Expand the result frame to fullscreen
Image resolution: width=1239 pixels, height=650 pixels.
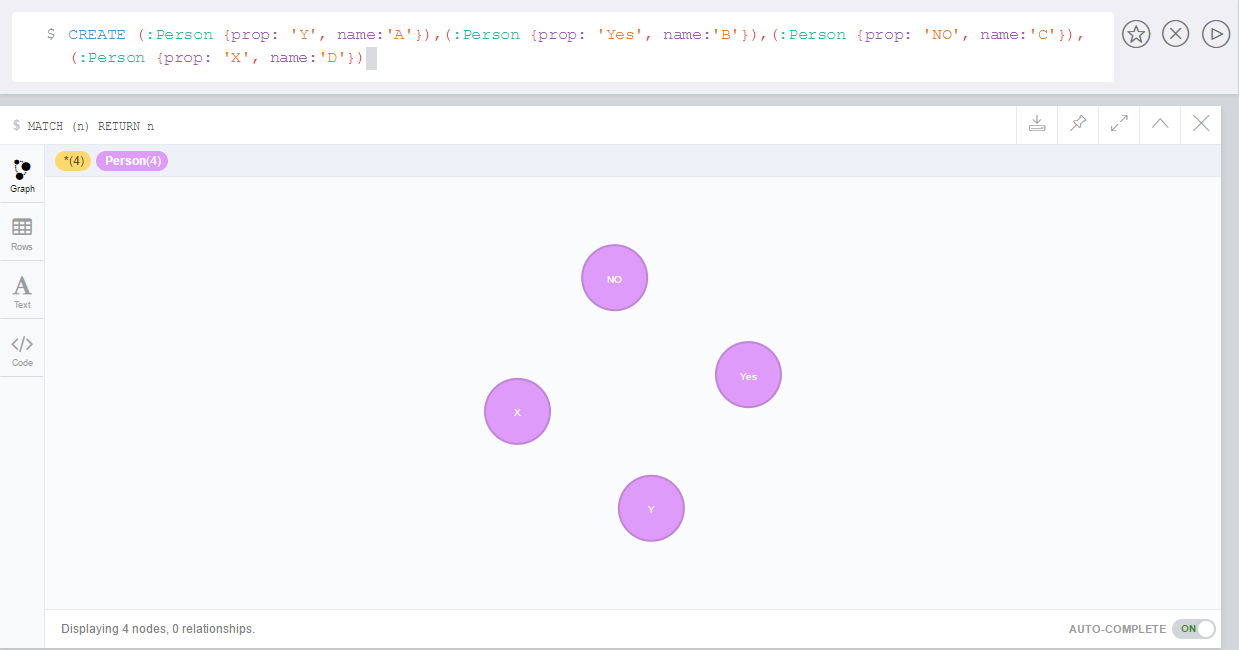coord(1118,124)
